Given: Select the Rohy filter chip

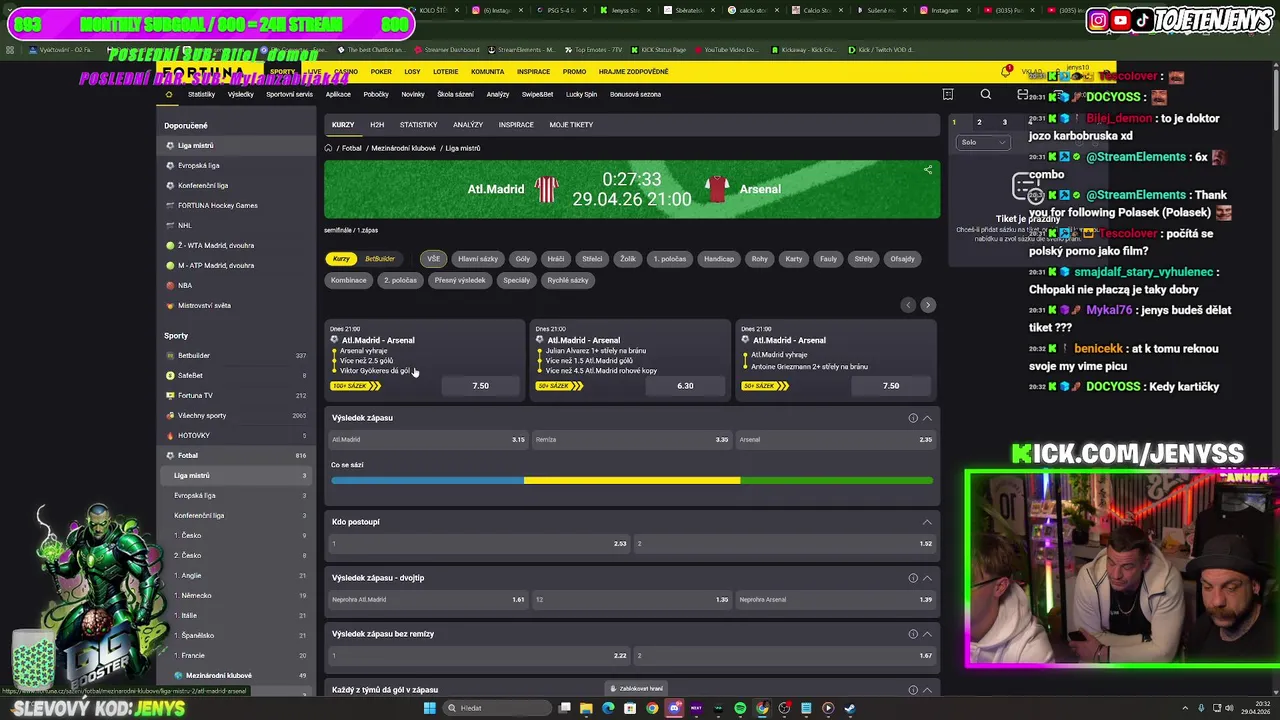Looking at the screenshot, I should point(760,259).
